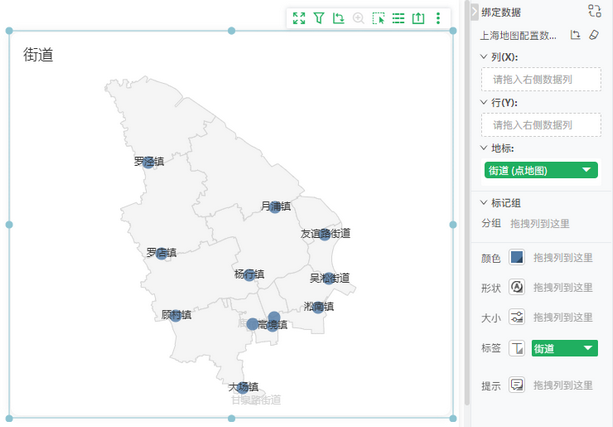Click the box selection cursor tool
Image resolution: width=613 pixels, height=427 pixels.
point(378,18)
